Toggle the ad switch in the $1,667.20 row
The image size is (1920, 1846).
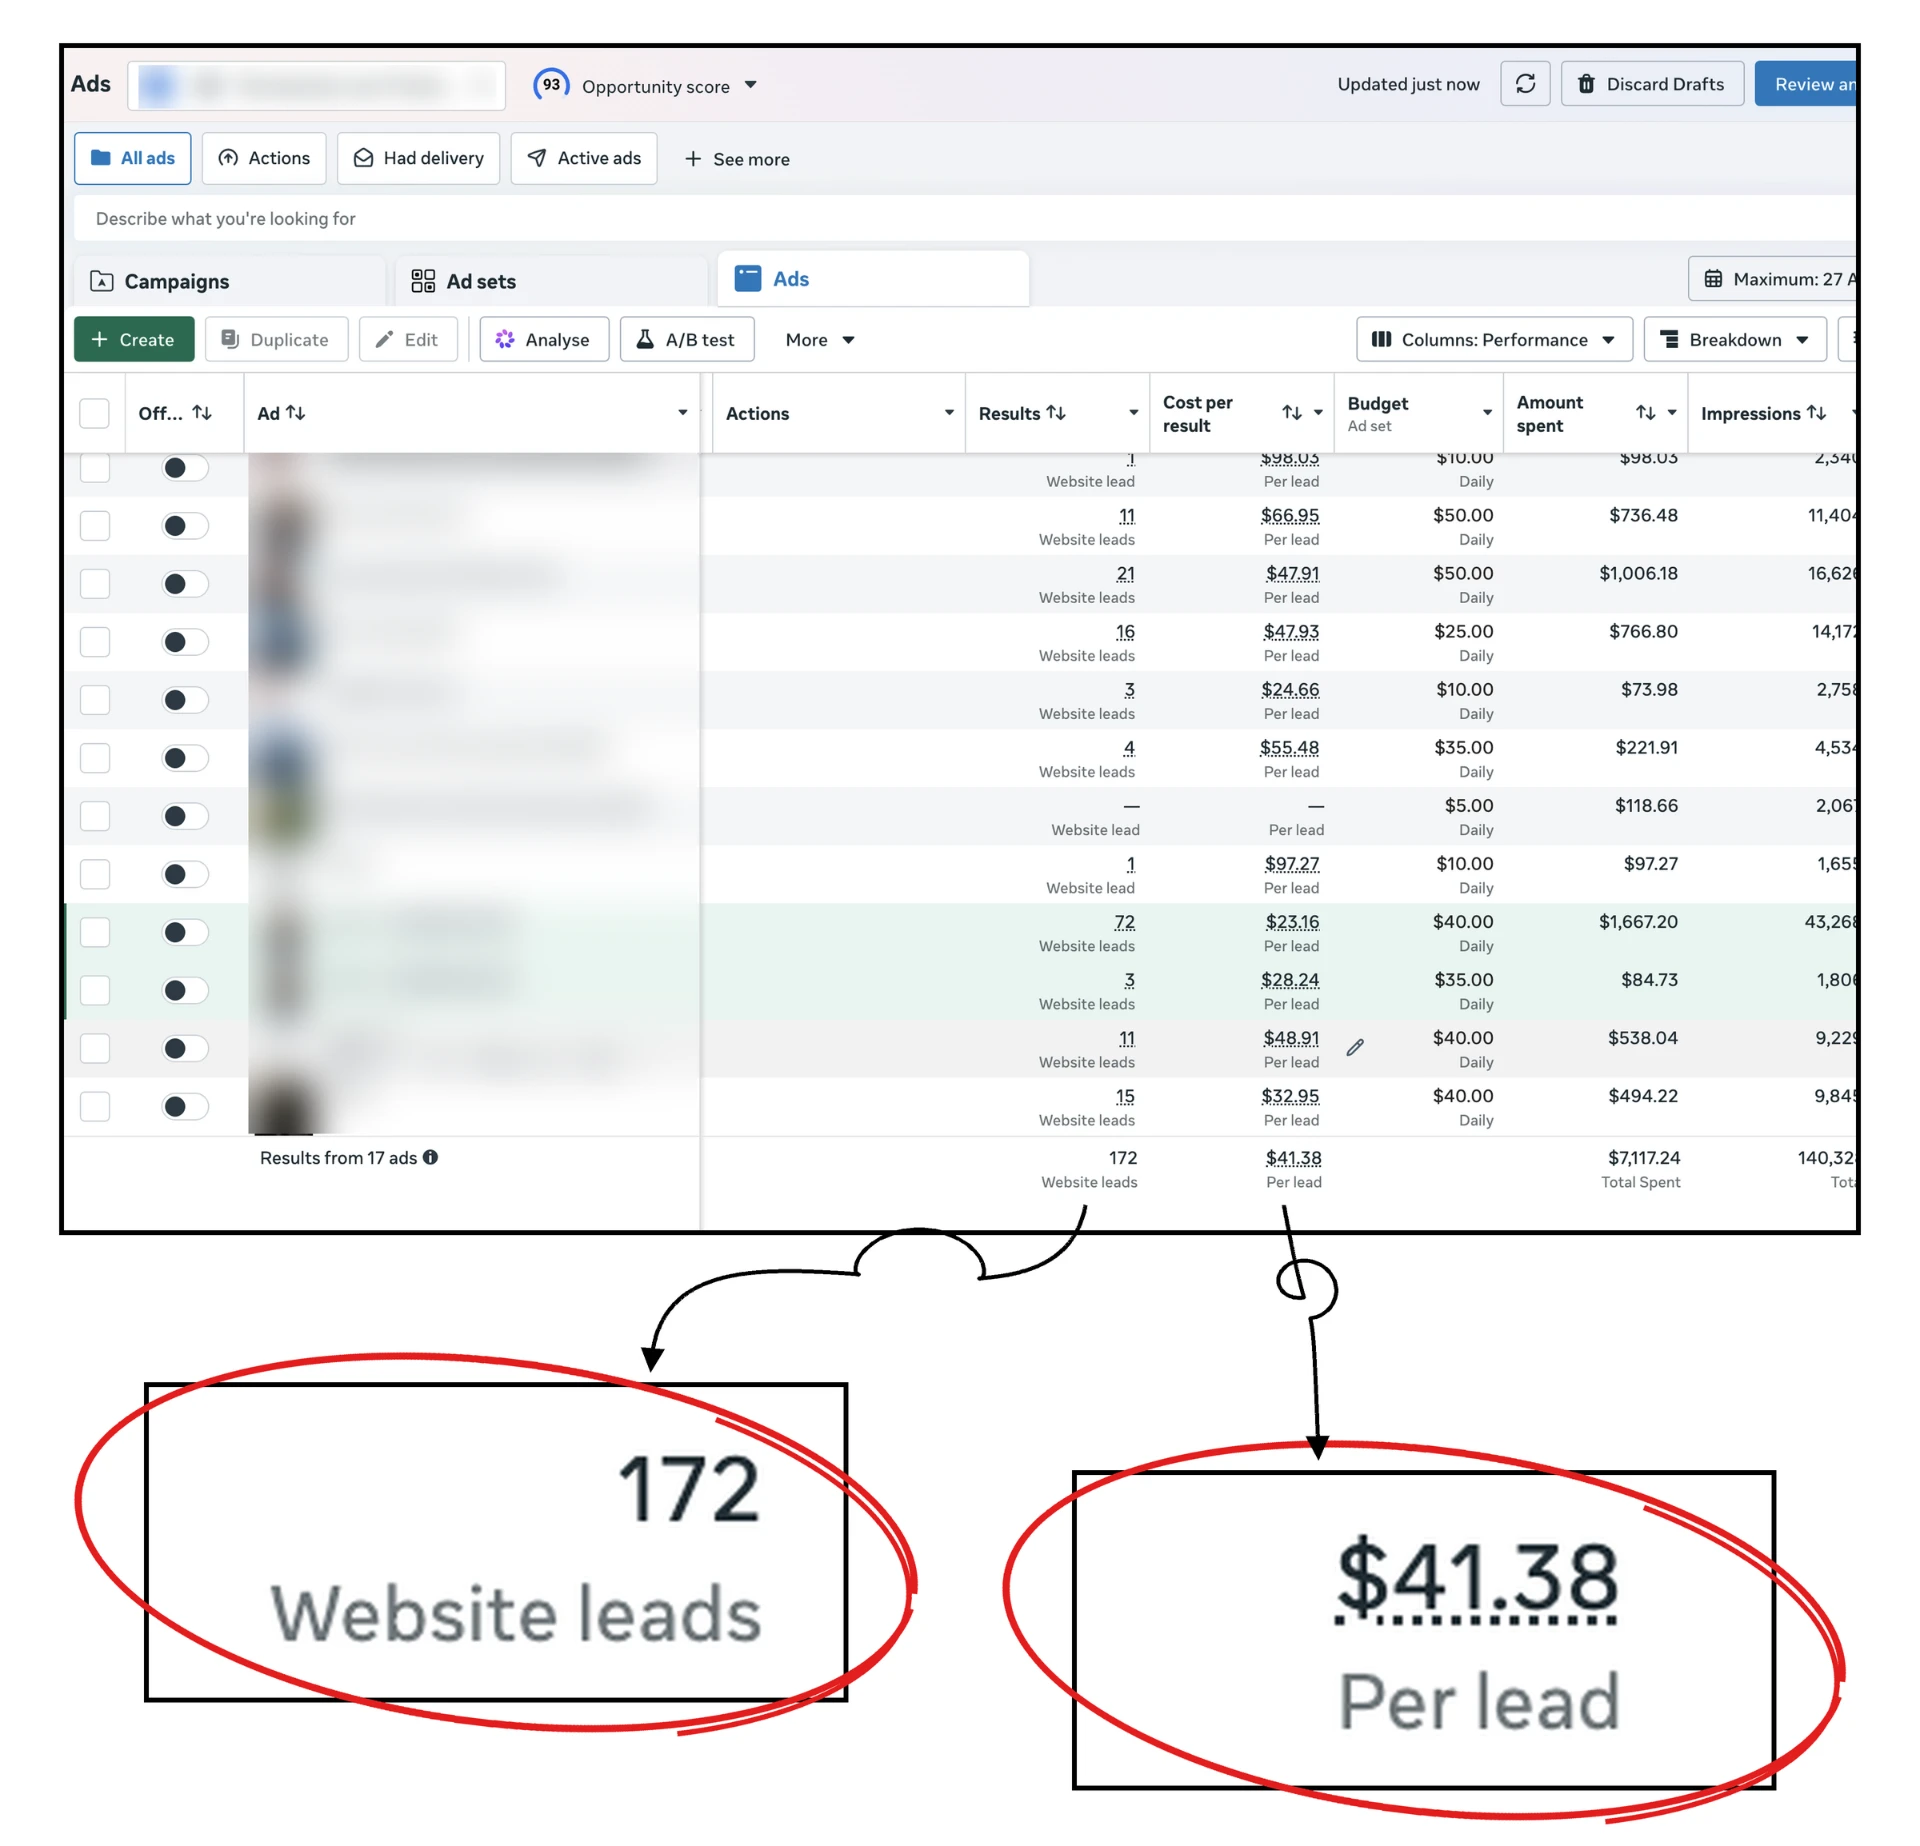185,932
